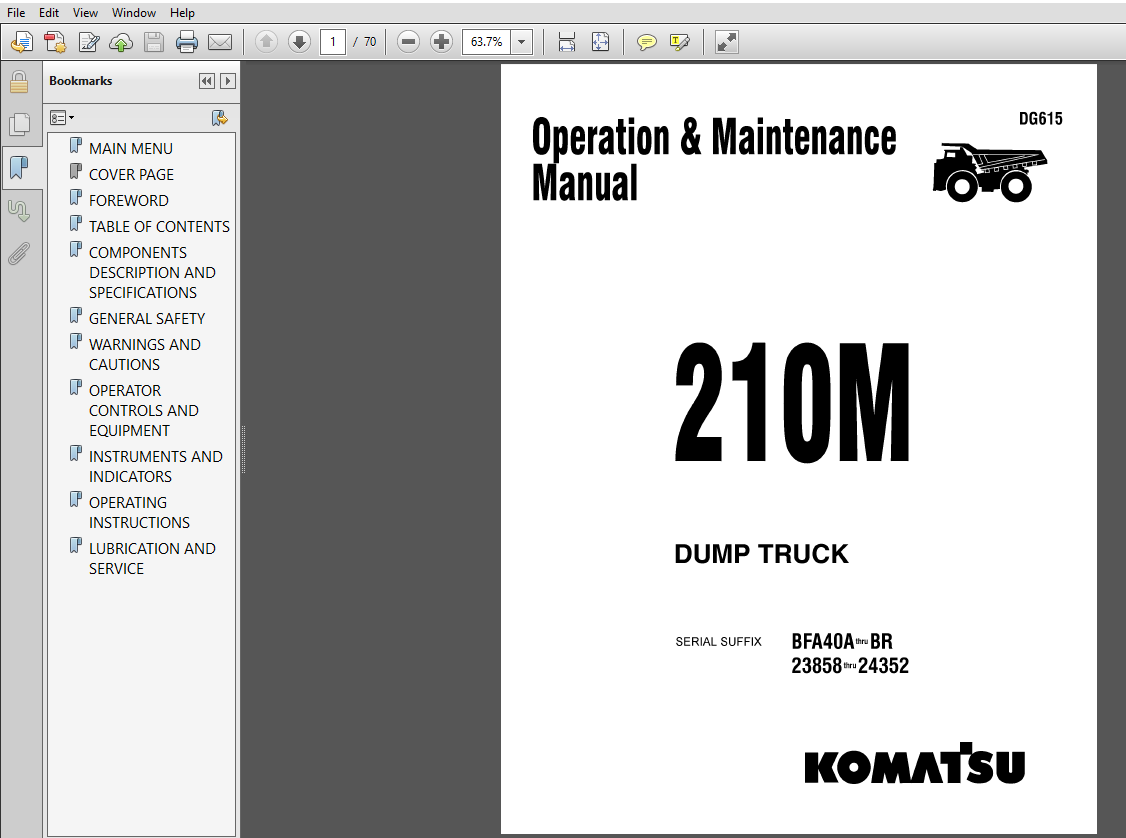Image resolution: width=1126 pixels, height=838 pixels.
Task: Click the fit one full page icon
Action: click(x=600, y=42)
